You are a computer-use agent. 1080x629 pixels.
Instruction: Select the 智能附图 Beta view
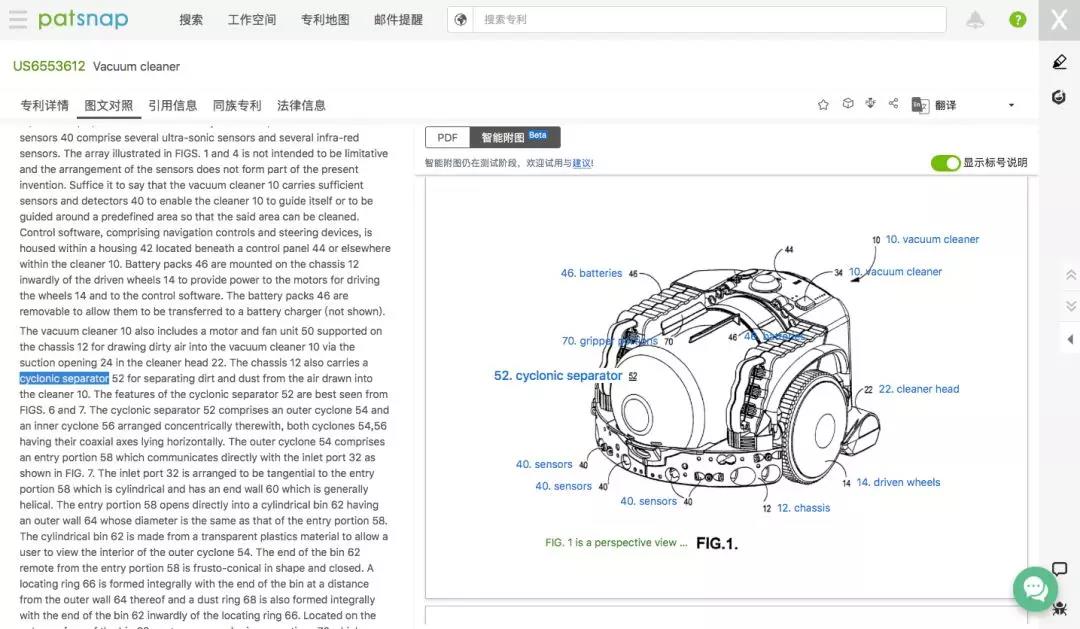(514, 138)
